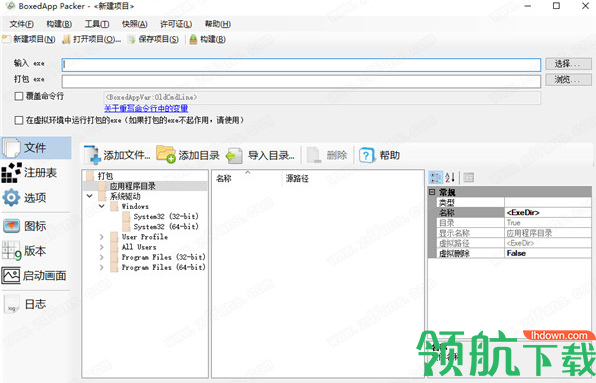The image size is (596, 383).
Task: Click the 添加目录 folder icon
Action: (166, 154)
